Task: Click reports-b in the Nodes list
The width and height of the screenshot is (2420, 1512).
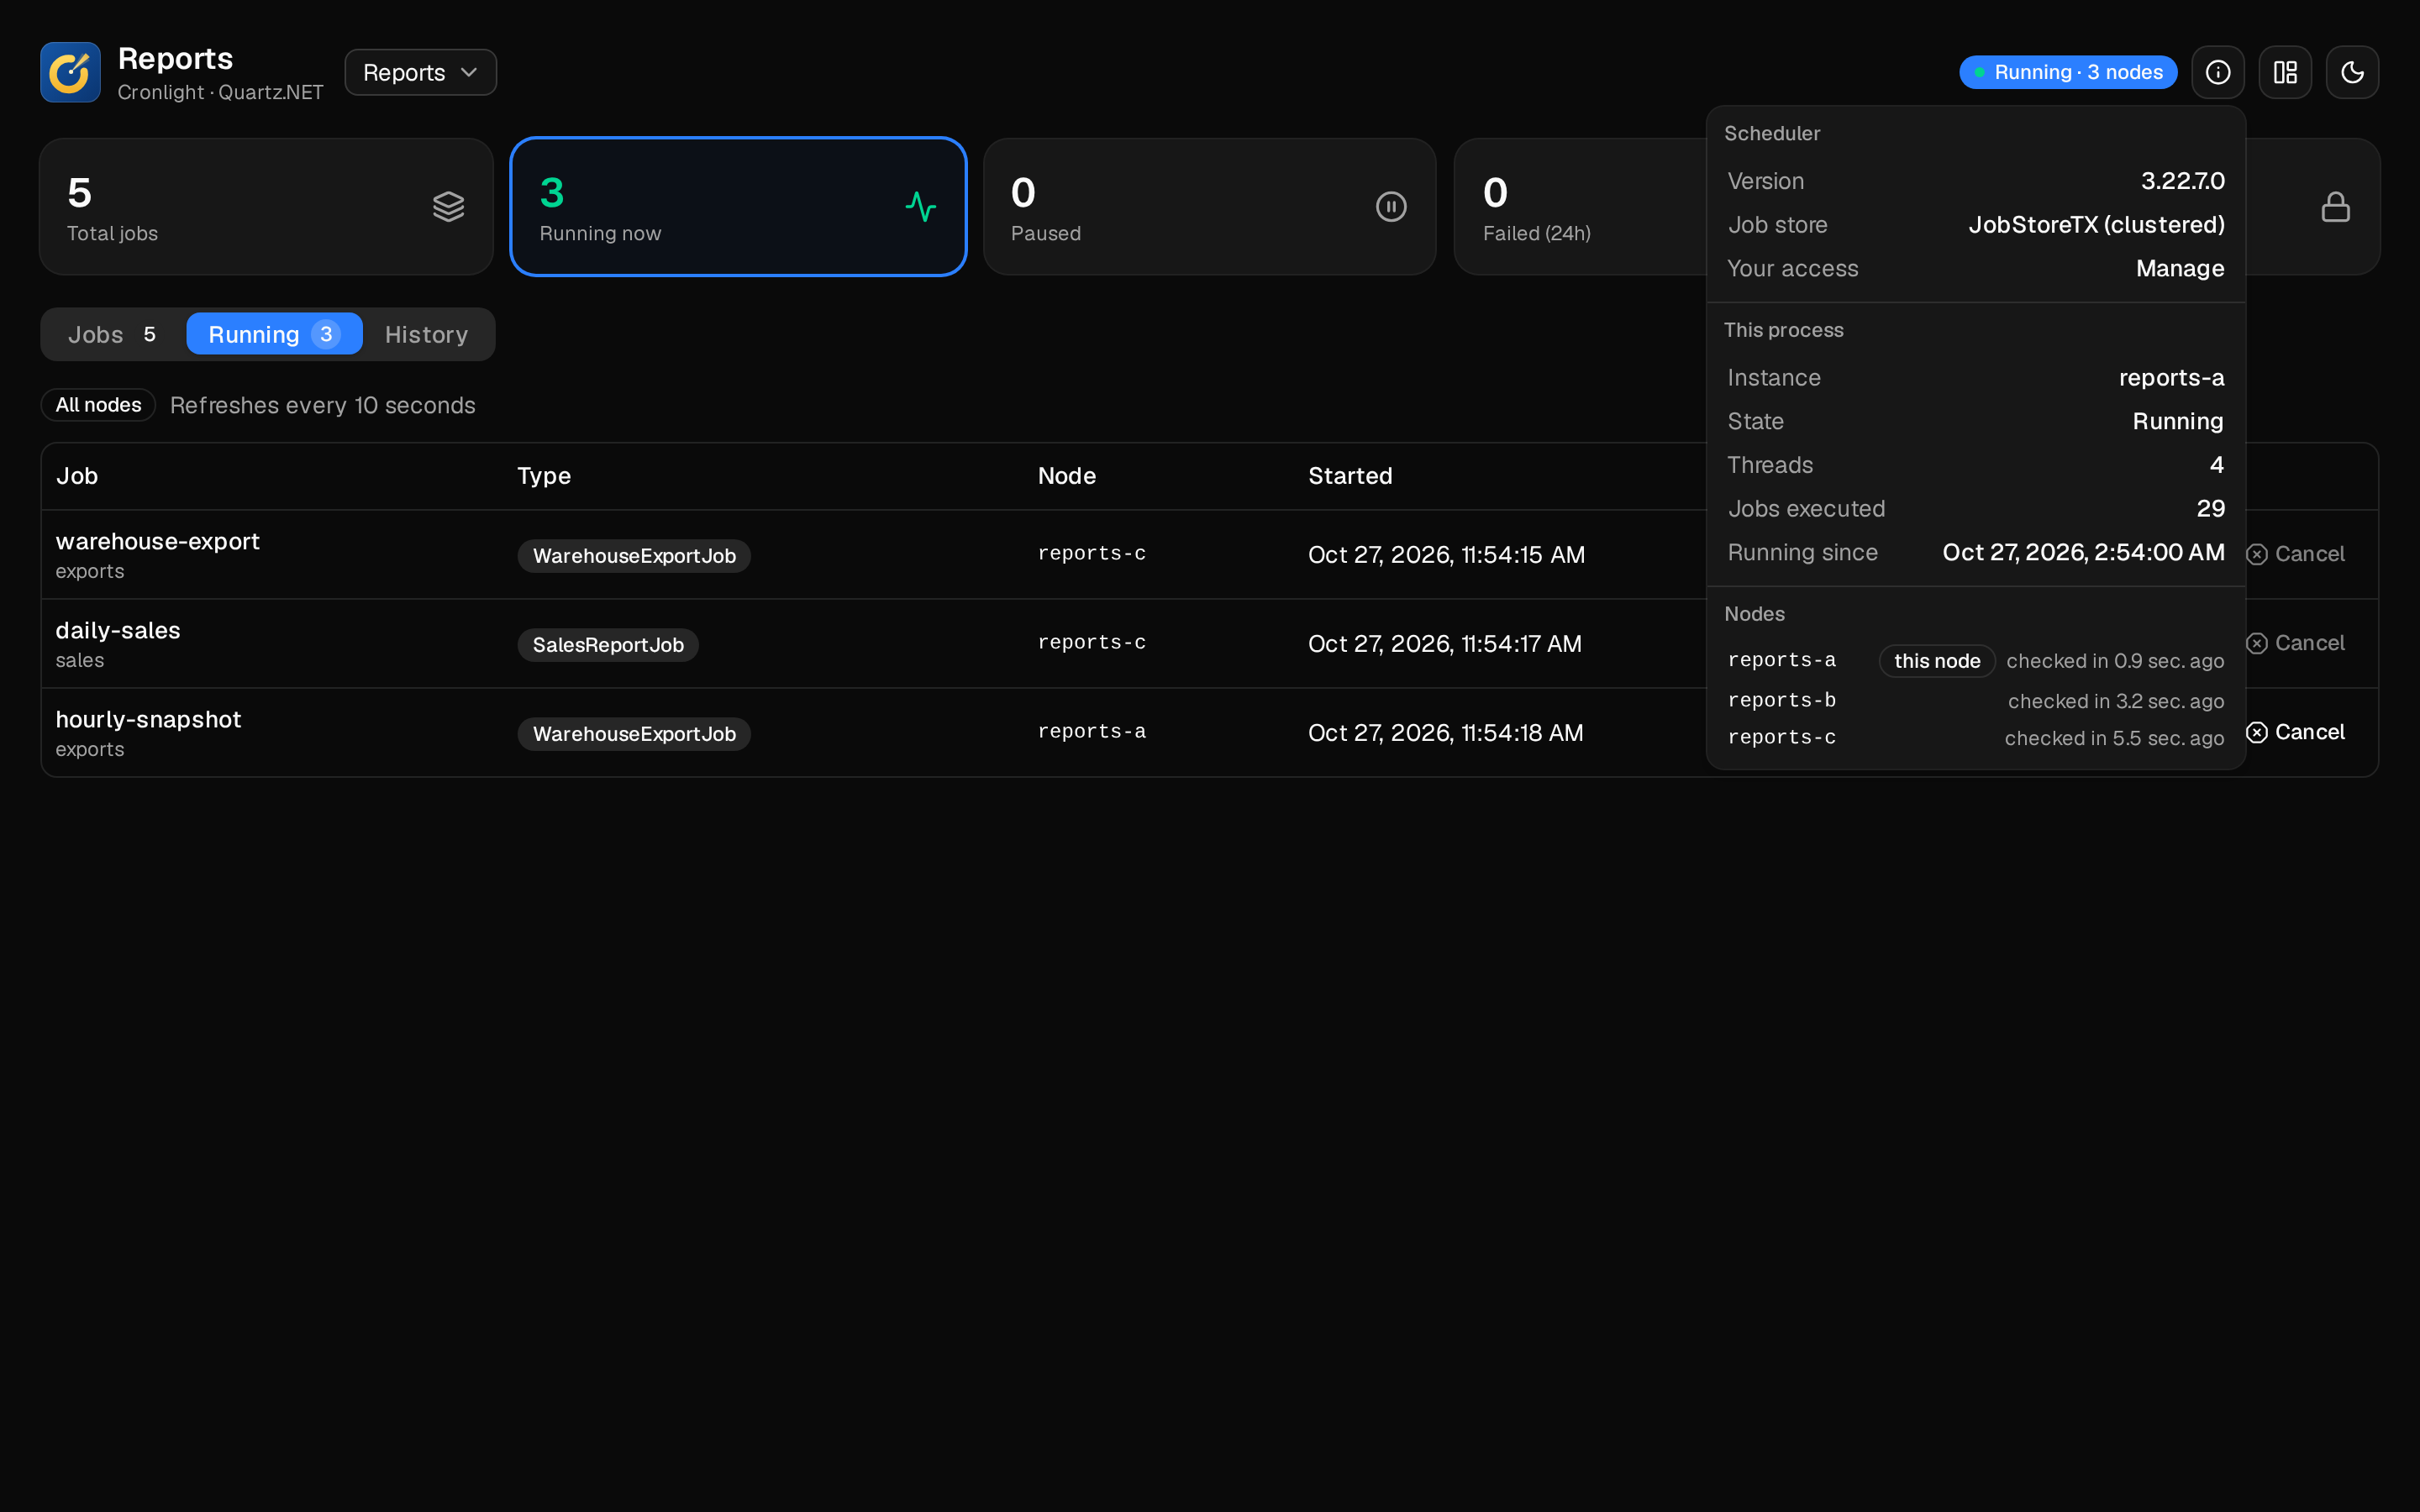Action: tap(1782, 701)
